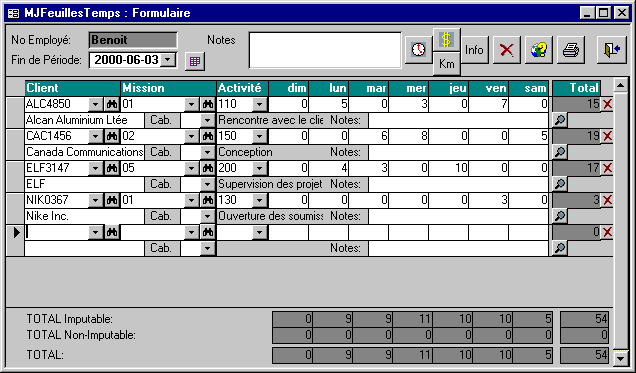Click the scrollbar down arrow
636x373 pixels.
[x=620, y=358]
